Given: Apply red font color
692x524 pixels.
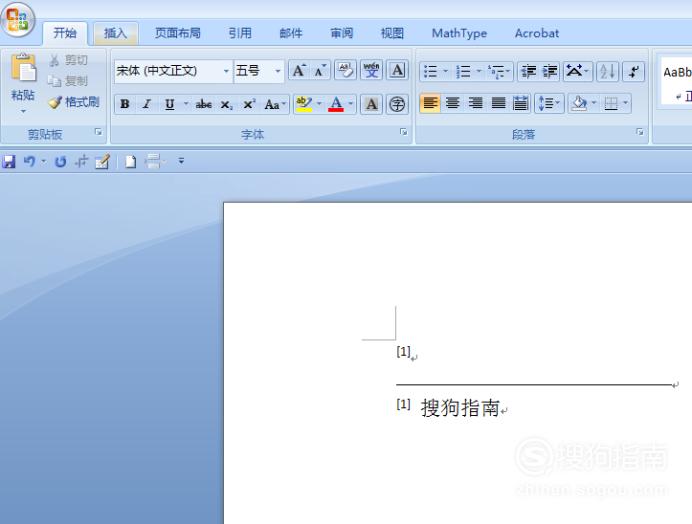Looking at the screenshot, I should point(336,104).
